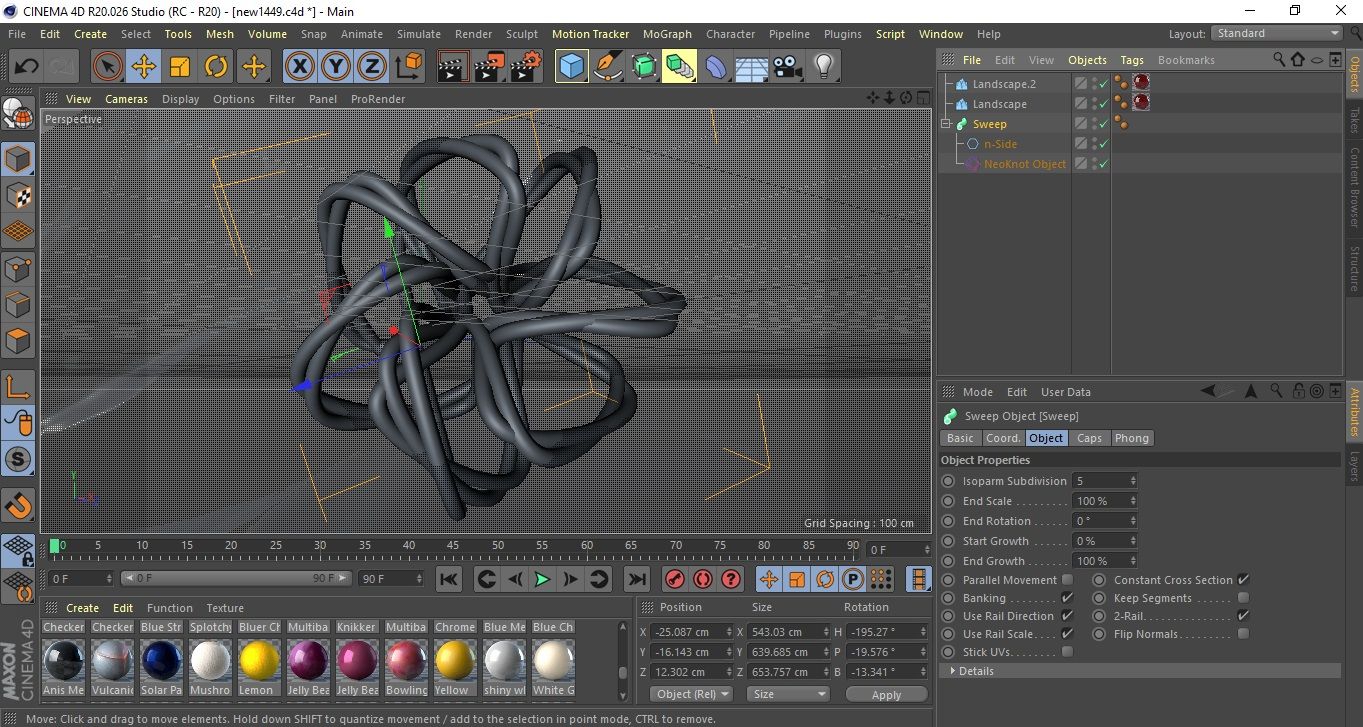Image resolution: width=1363 pixels, height=727 pixels.
Task: Select the Move tool in top toolbar
Action: (x=143, y=67)
